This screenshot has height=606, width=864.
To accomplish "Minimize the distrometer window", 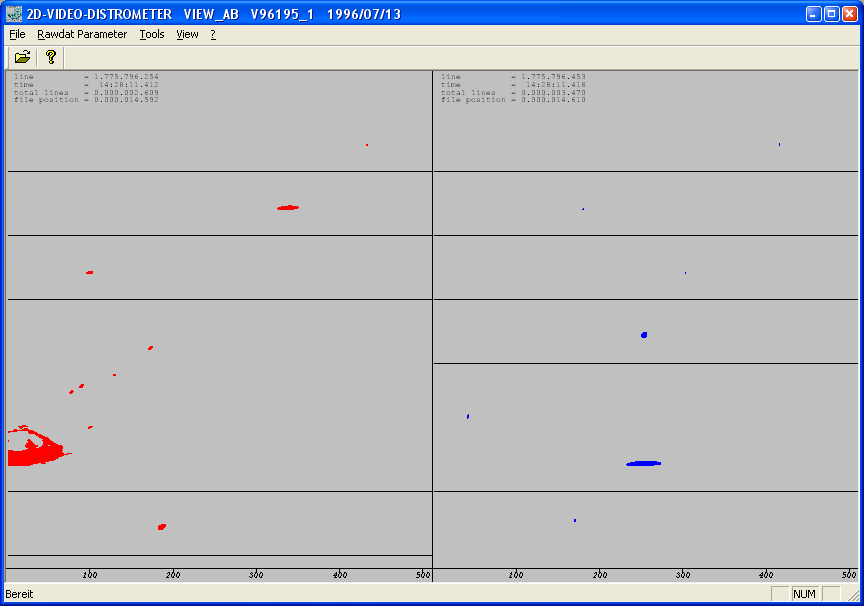I will pyautogui.click(x=814, y=14).
